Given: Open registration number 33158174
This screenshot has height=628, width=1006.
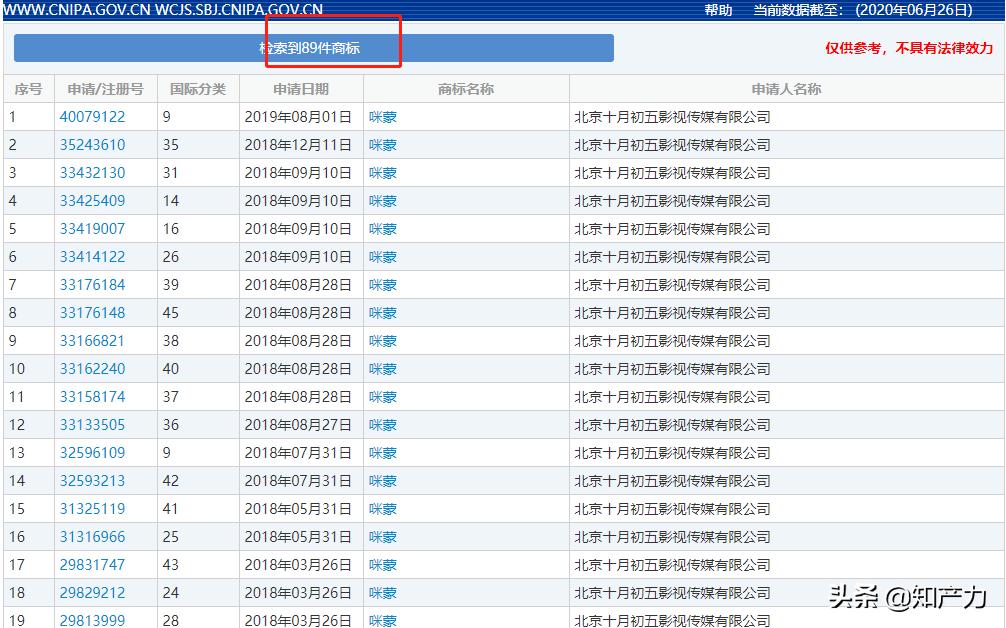Looking at the screenshot, I should tap(92, 397).
